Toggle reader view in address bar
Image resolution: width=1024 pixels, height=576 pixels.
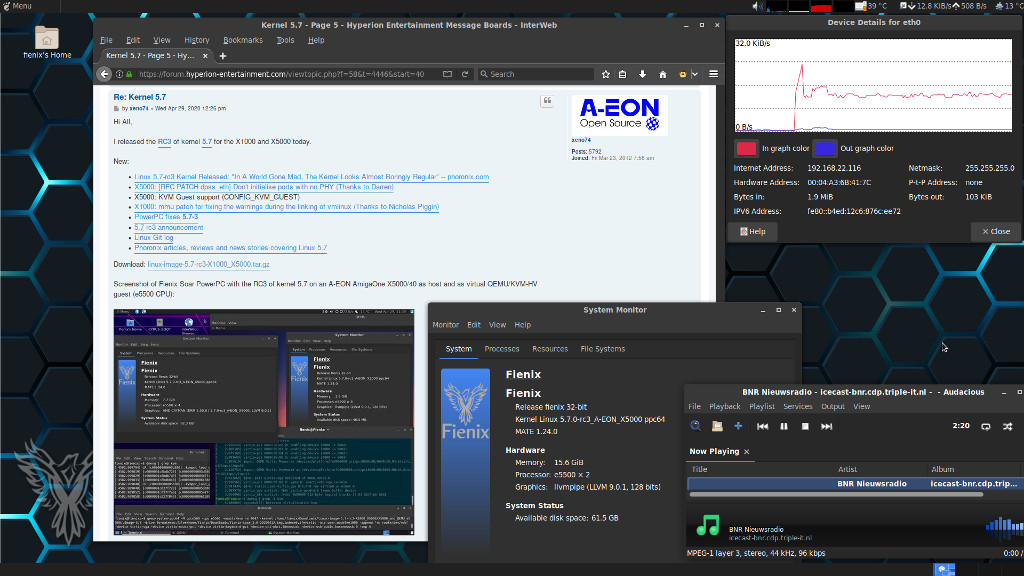[x=447, y=74]
